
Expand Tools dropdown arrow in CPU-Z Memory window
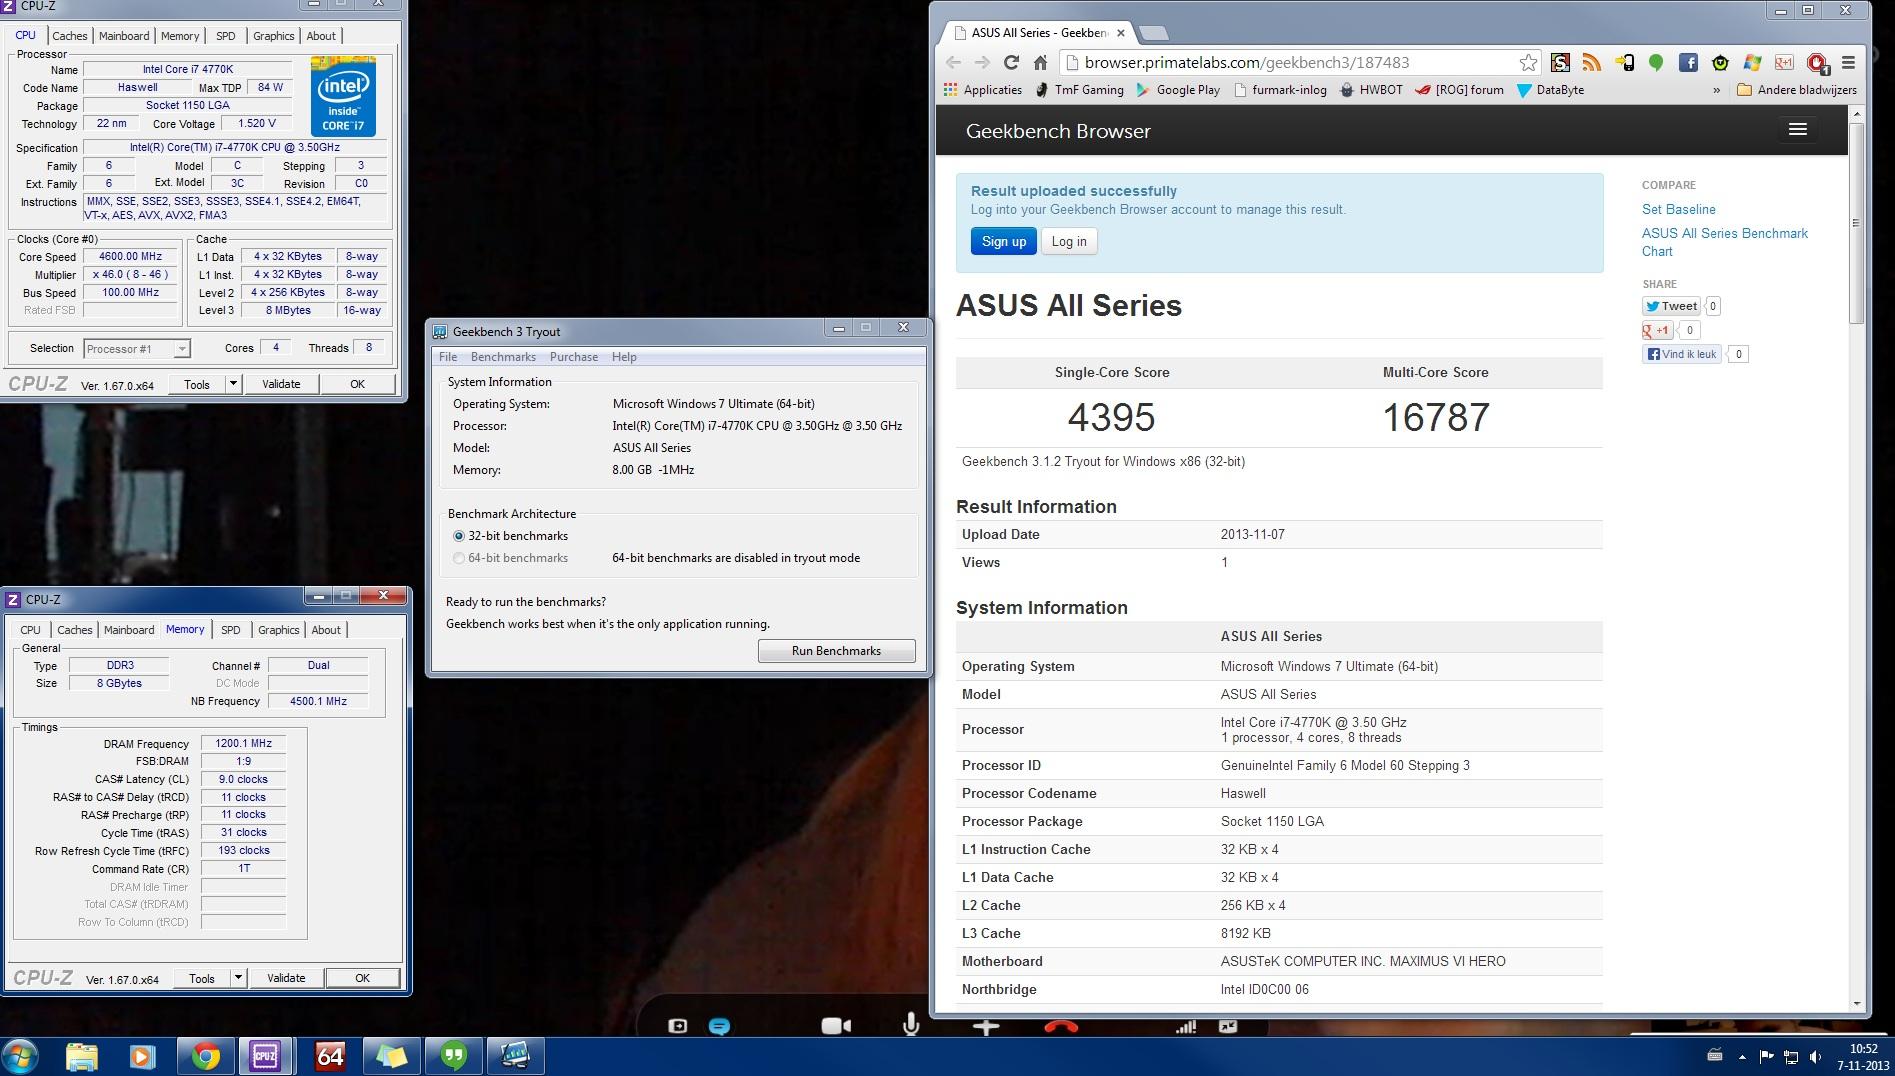pos(238,978)
